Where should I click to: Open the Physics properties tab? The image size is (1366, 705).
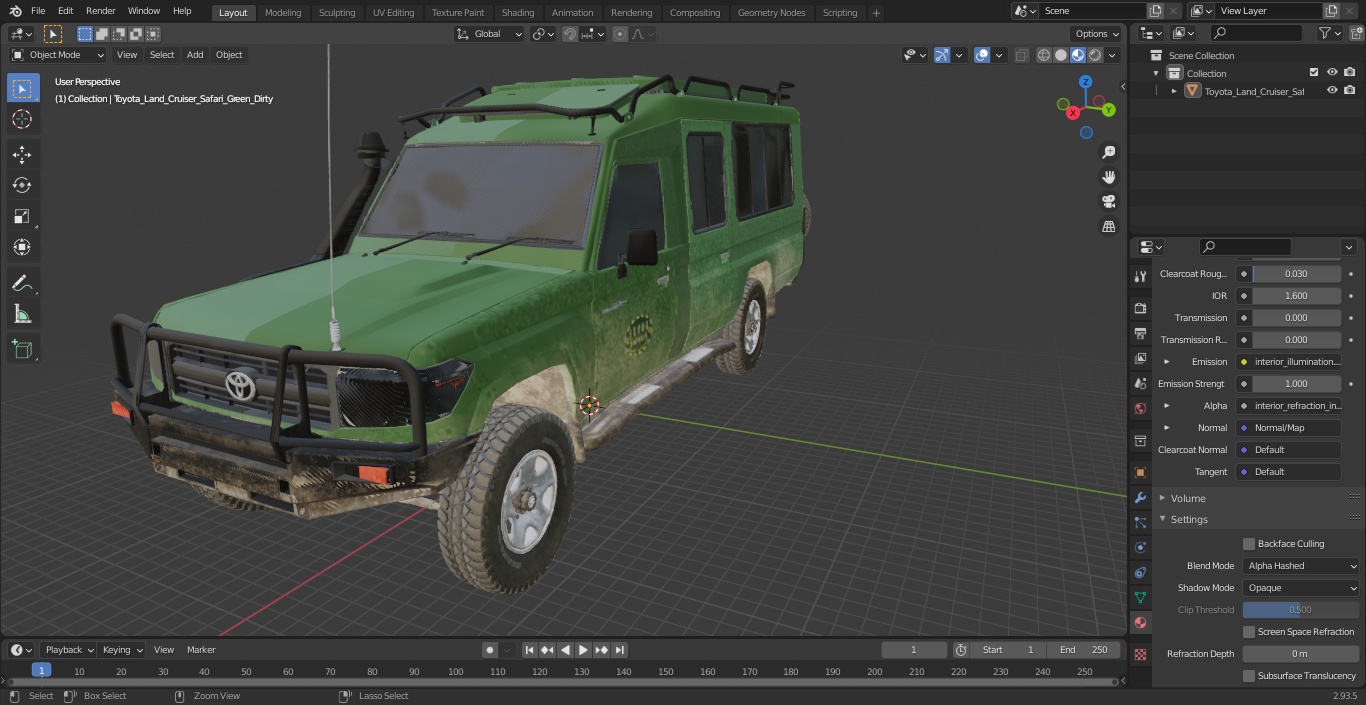pos(1140,547)
